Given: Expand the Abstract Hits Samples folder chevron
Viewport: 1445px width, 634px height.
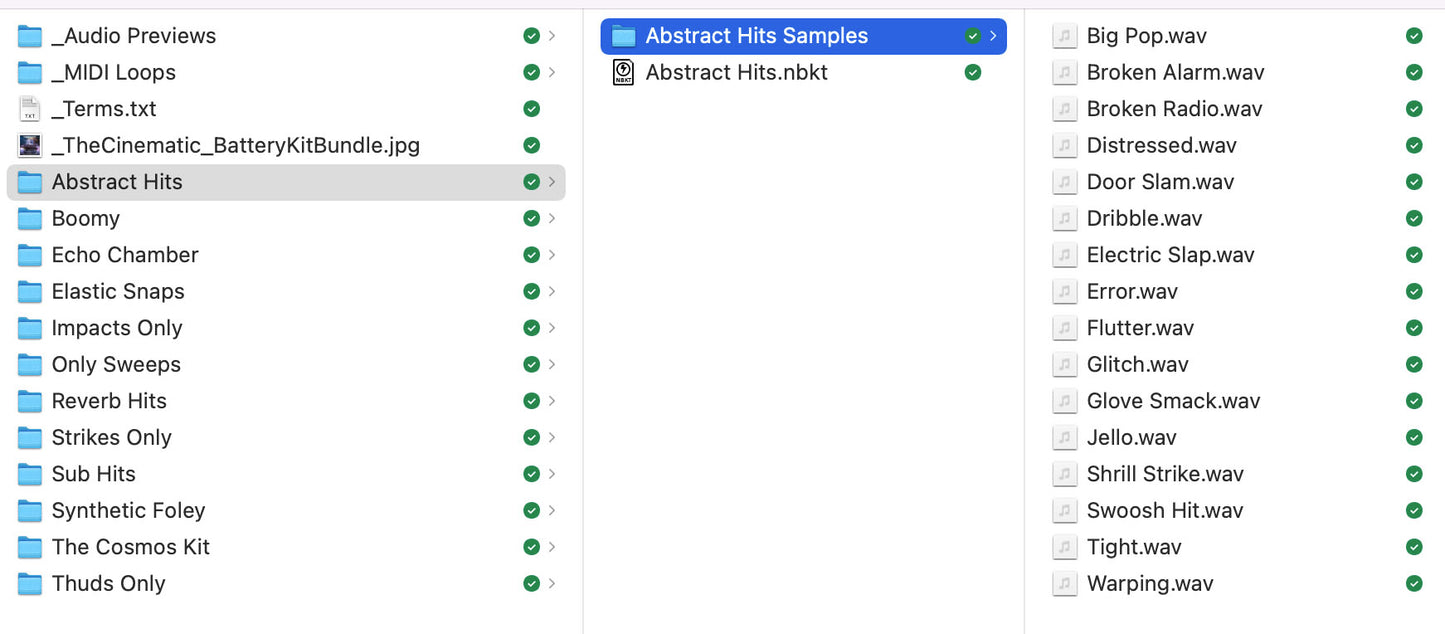Looking at the screenshot, I should 993,36.
